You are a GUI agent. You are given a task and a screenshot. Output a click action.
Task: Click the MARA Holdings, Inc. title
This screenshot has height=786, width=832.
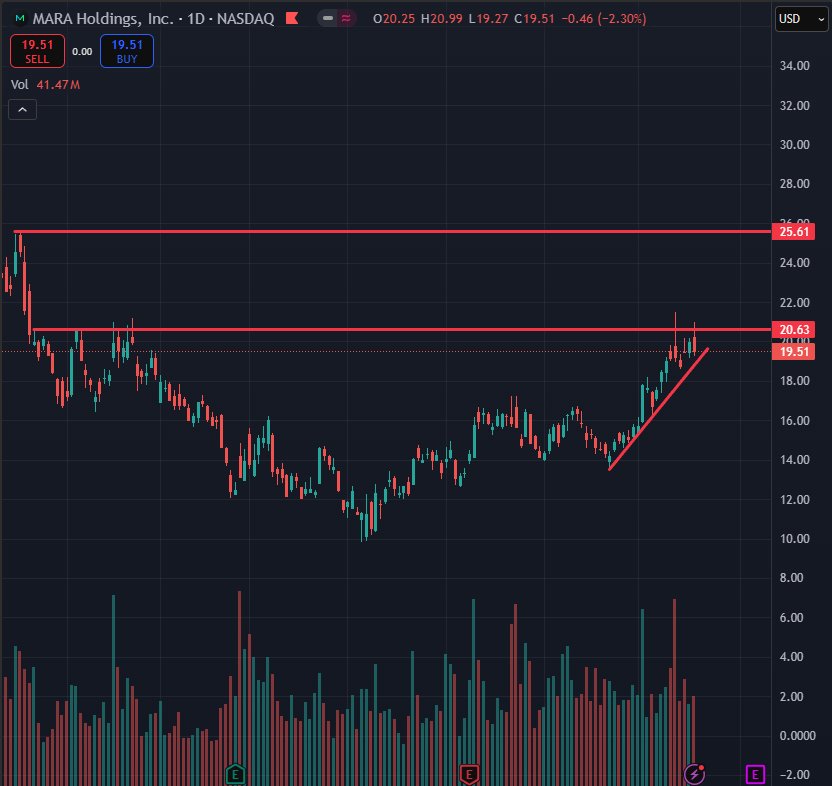click(x=103, y=19)
